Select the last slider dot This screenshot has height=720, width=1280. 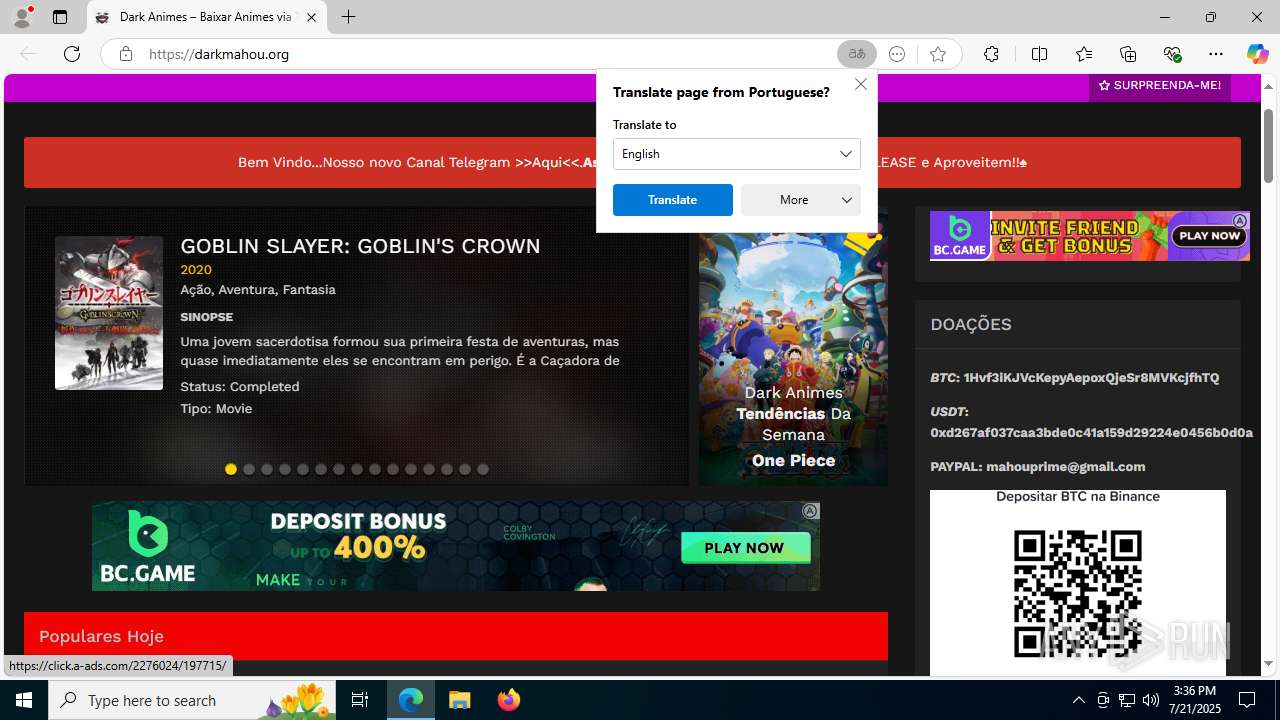click(483, 469)
